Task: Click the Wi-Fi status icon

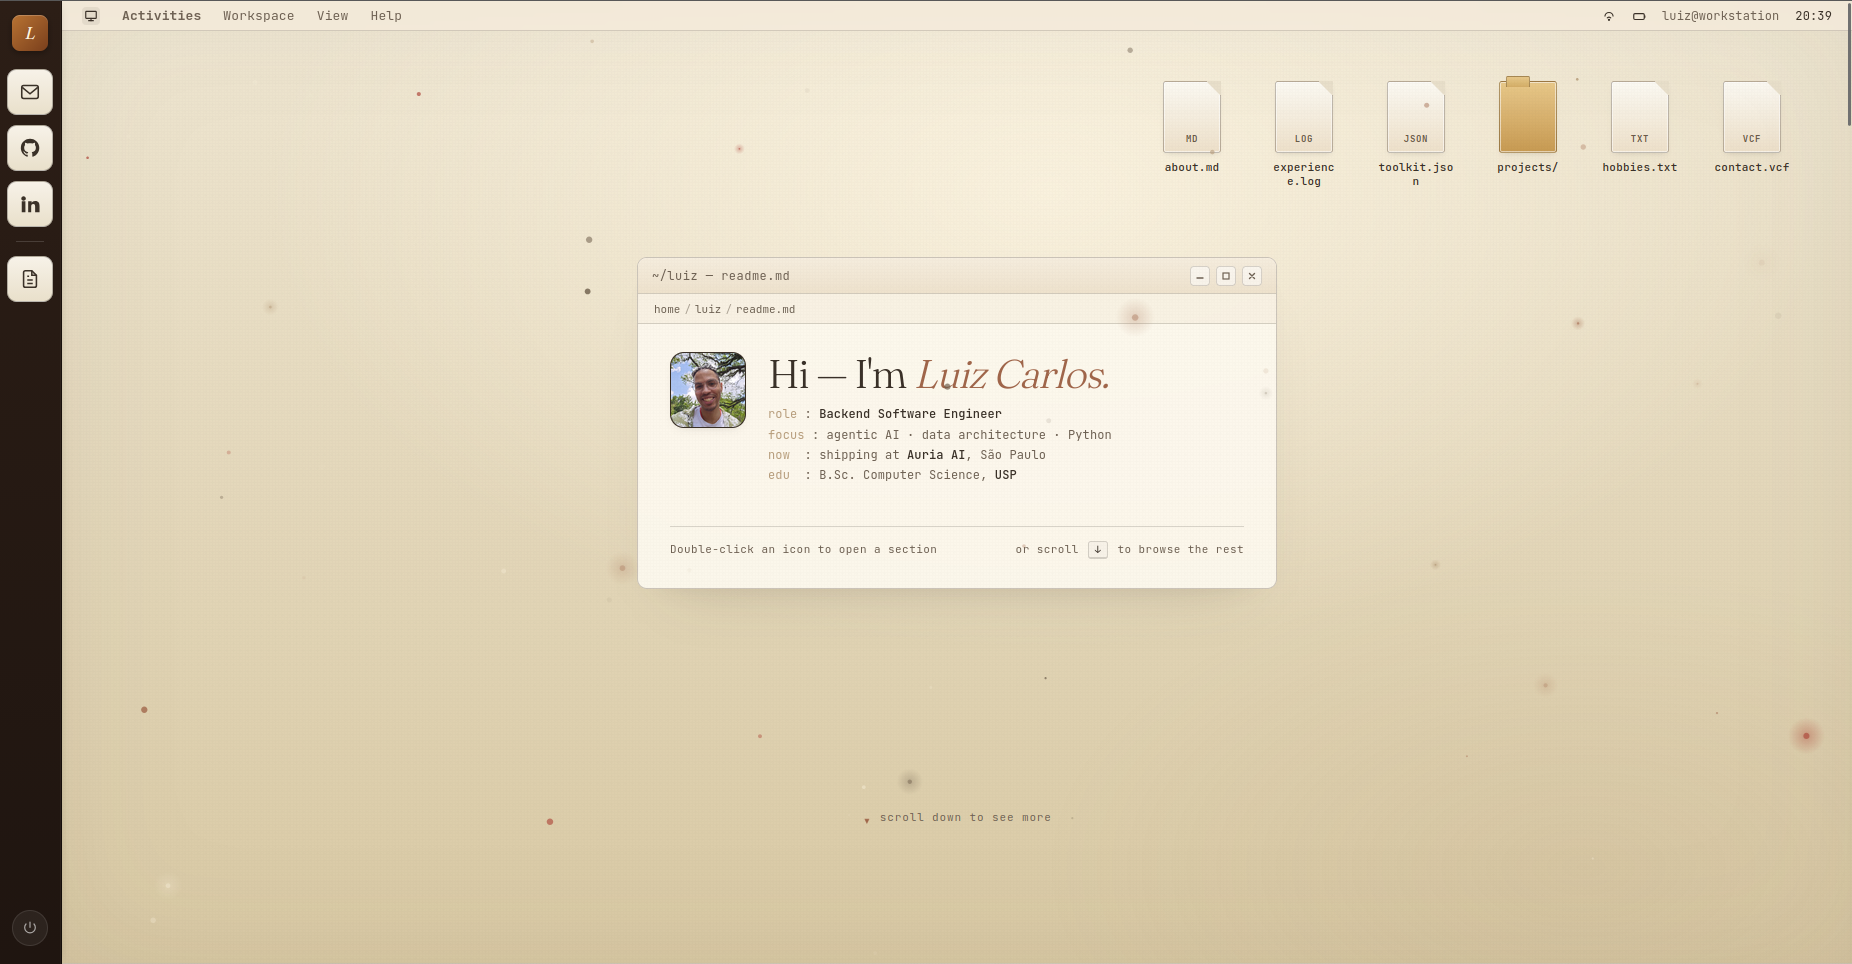Action: (1608, 16)
